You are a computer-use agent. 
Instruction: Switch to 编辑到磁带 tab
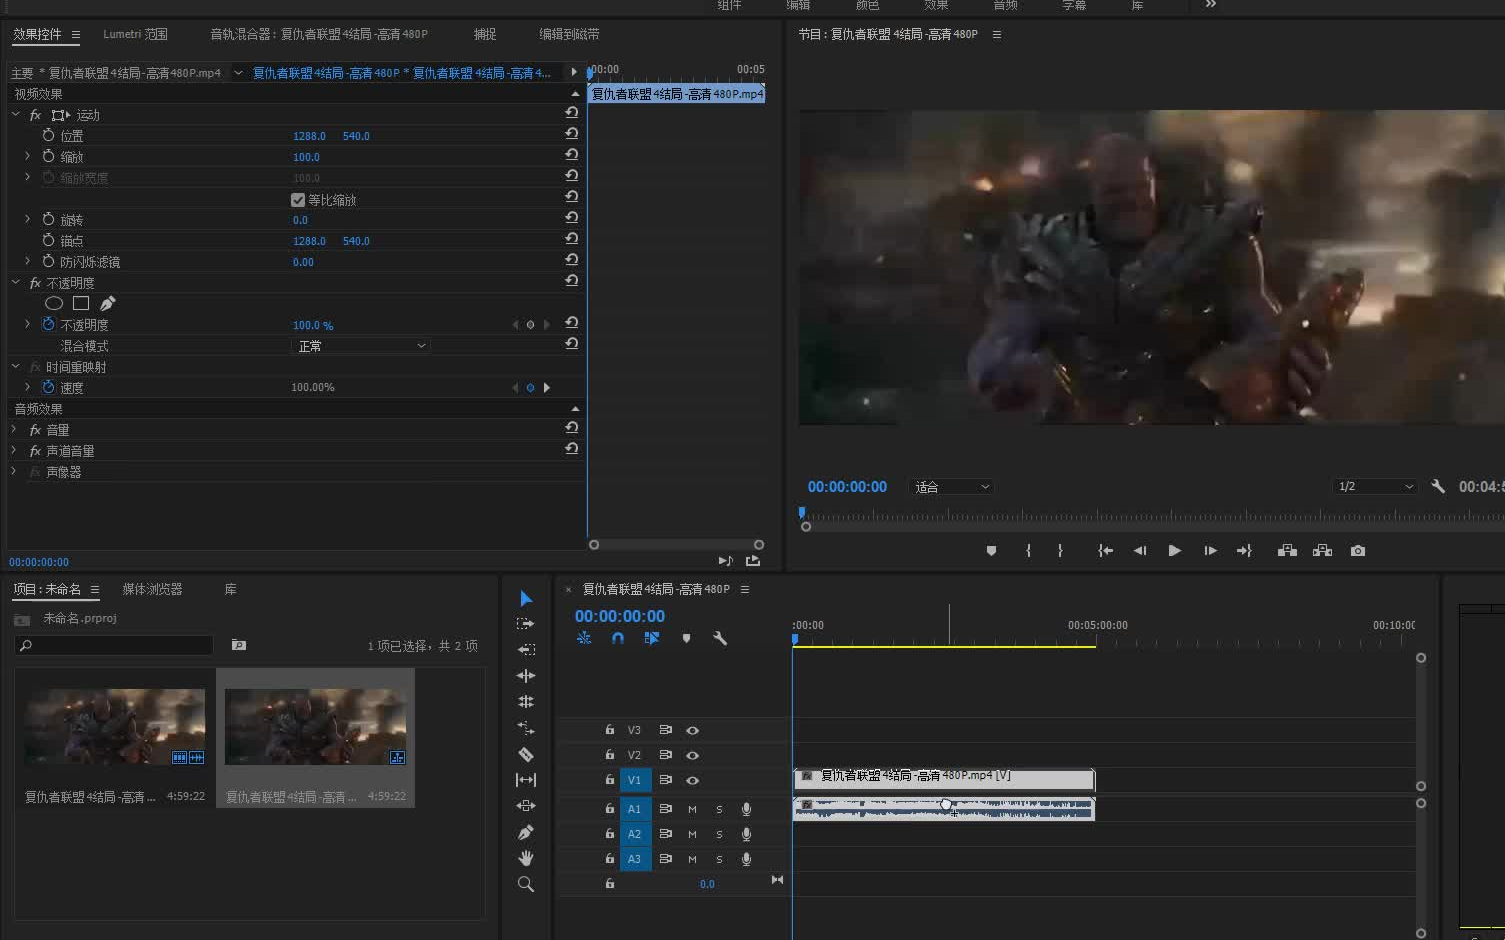click(569, 34)
